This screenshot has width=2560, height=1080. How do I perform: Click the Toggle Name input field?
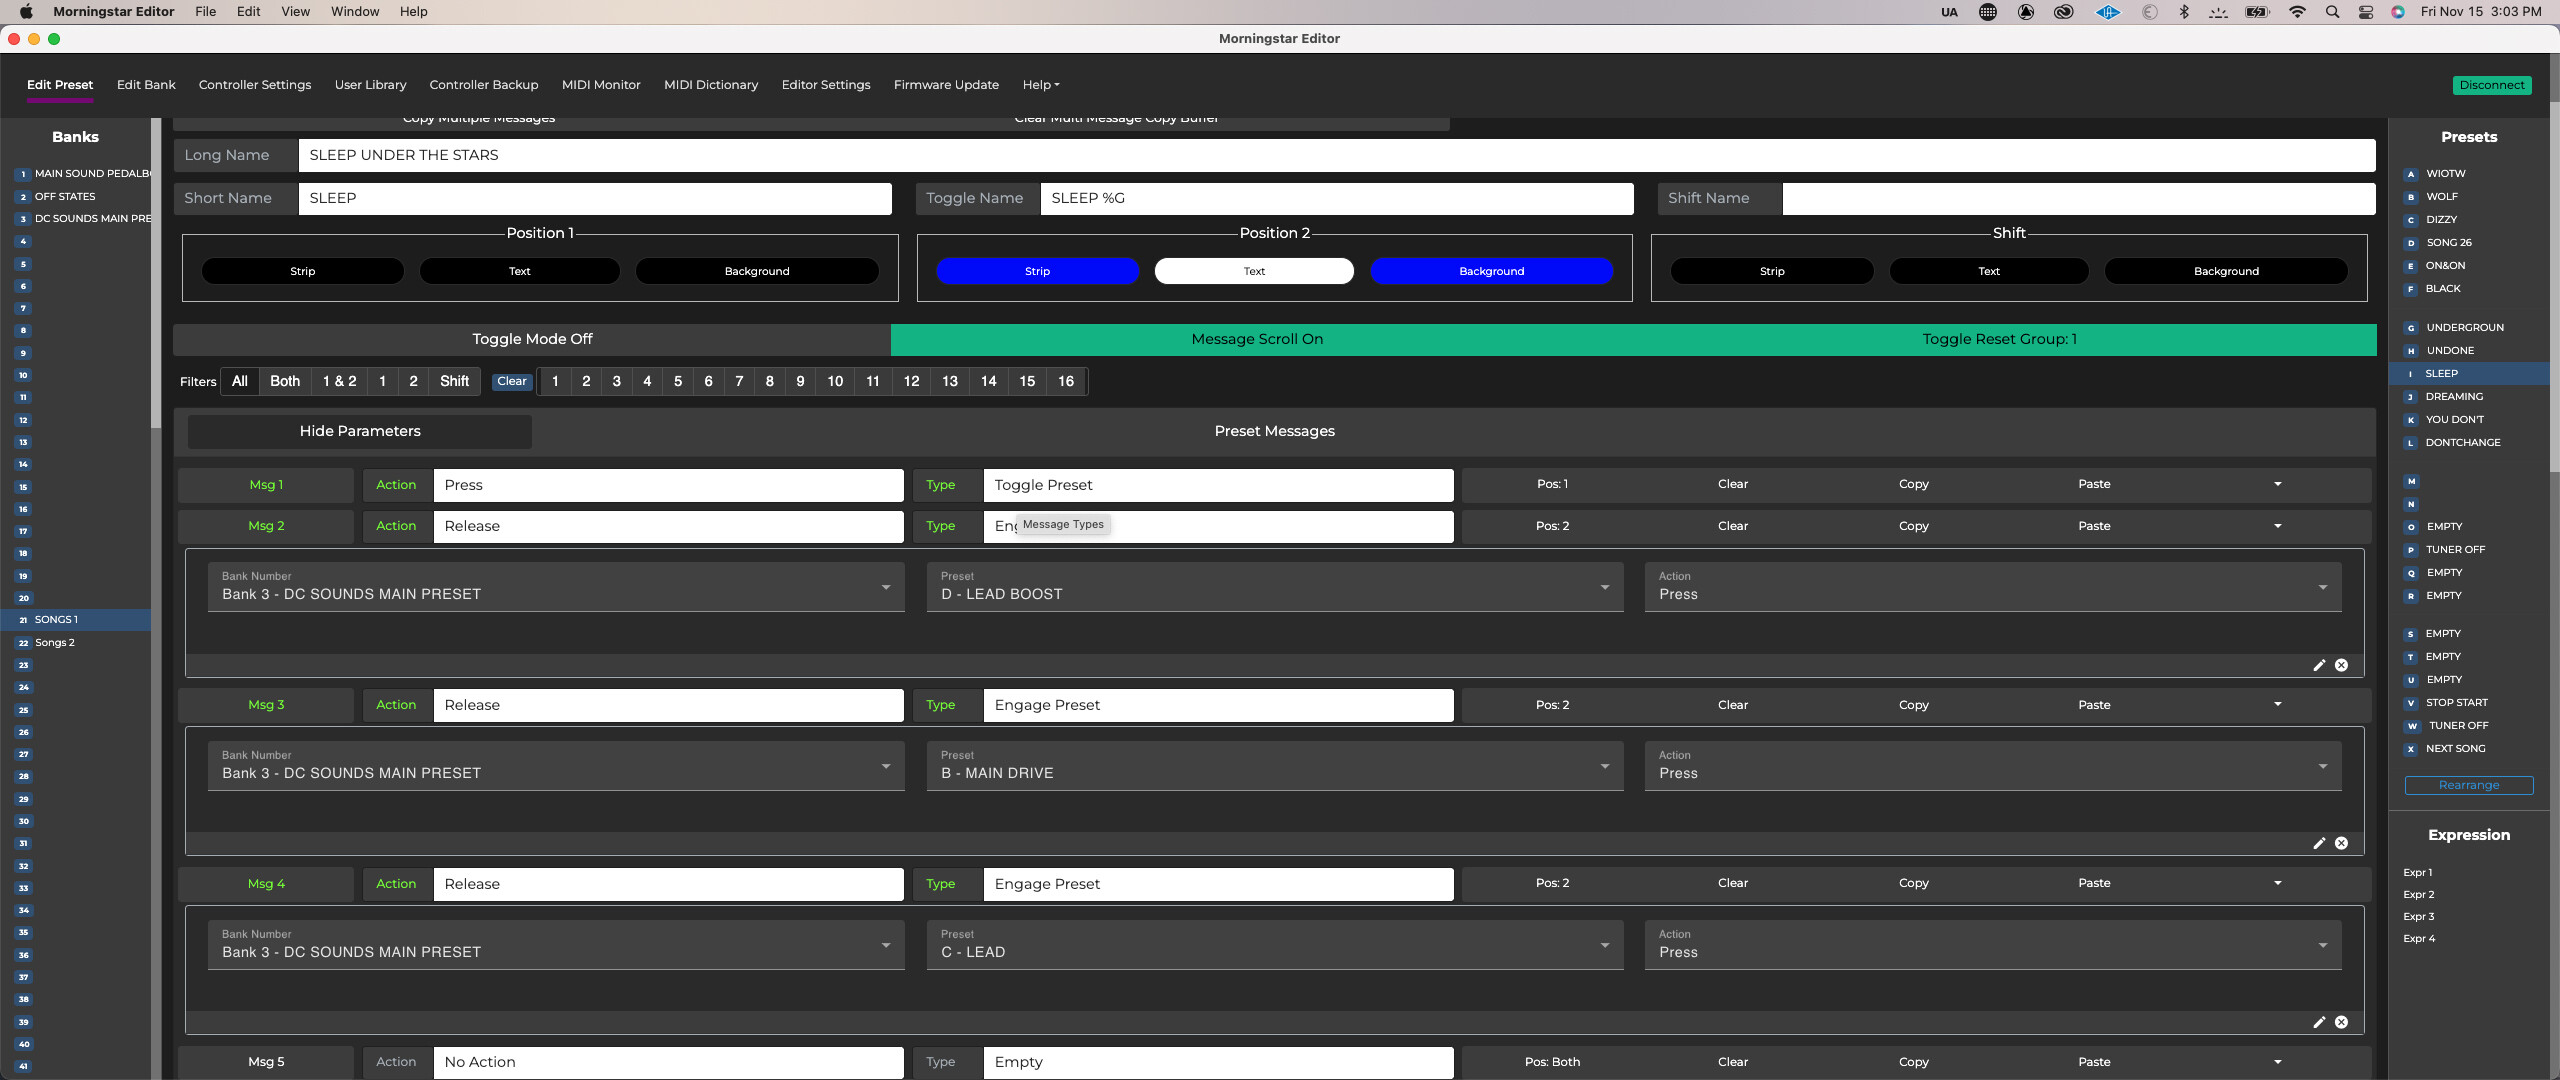coord(1337,198)
